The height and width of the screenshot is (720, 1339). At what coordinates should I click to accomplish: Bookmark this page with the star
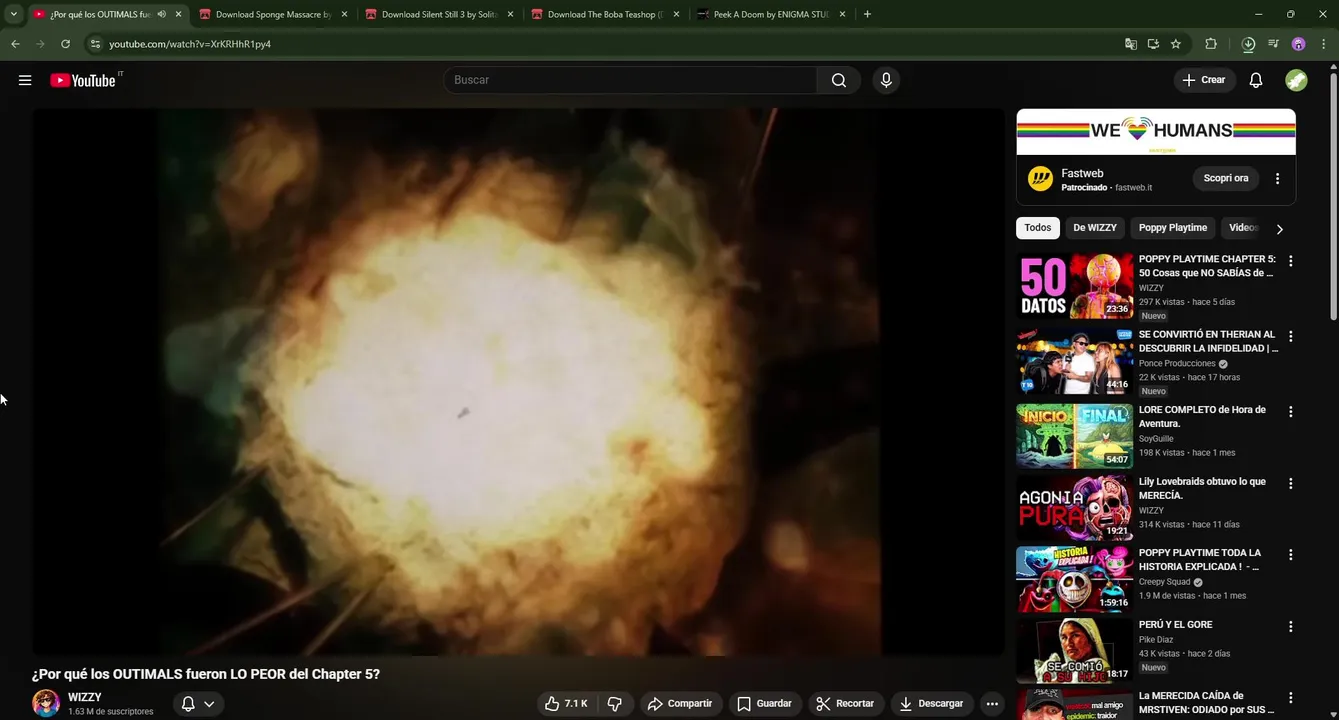pos(1176,44)
